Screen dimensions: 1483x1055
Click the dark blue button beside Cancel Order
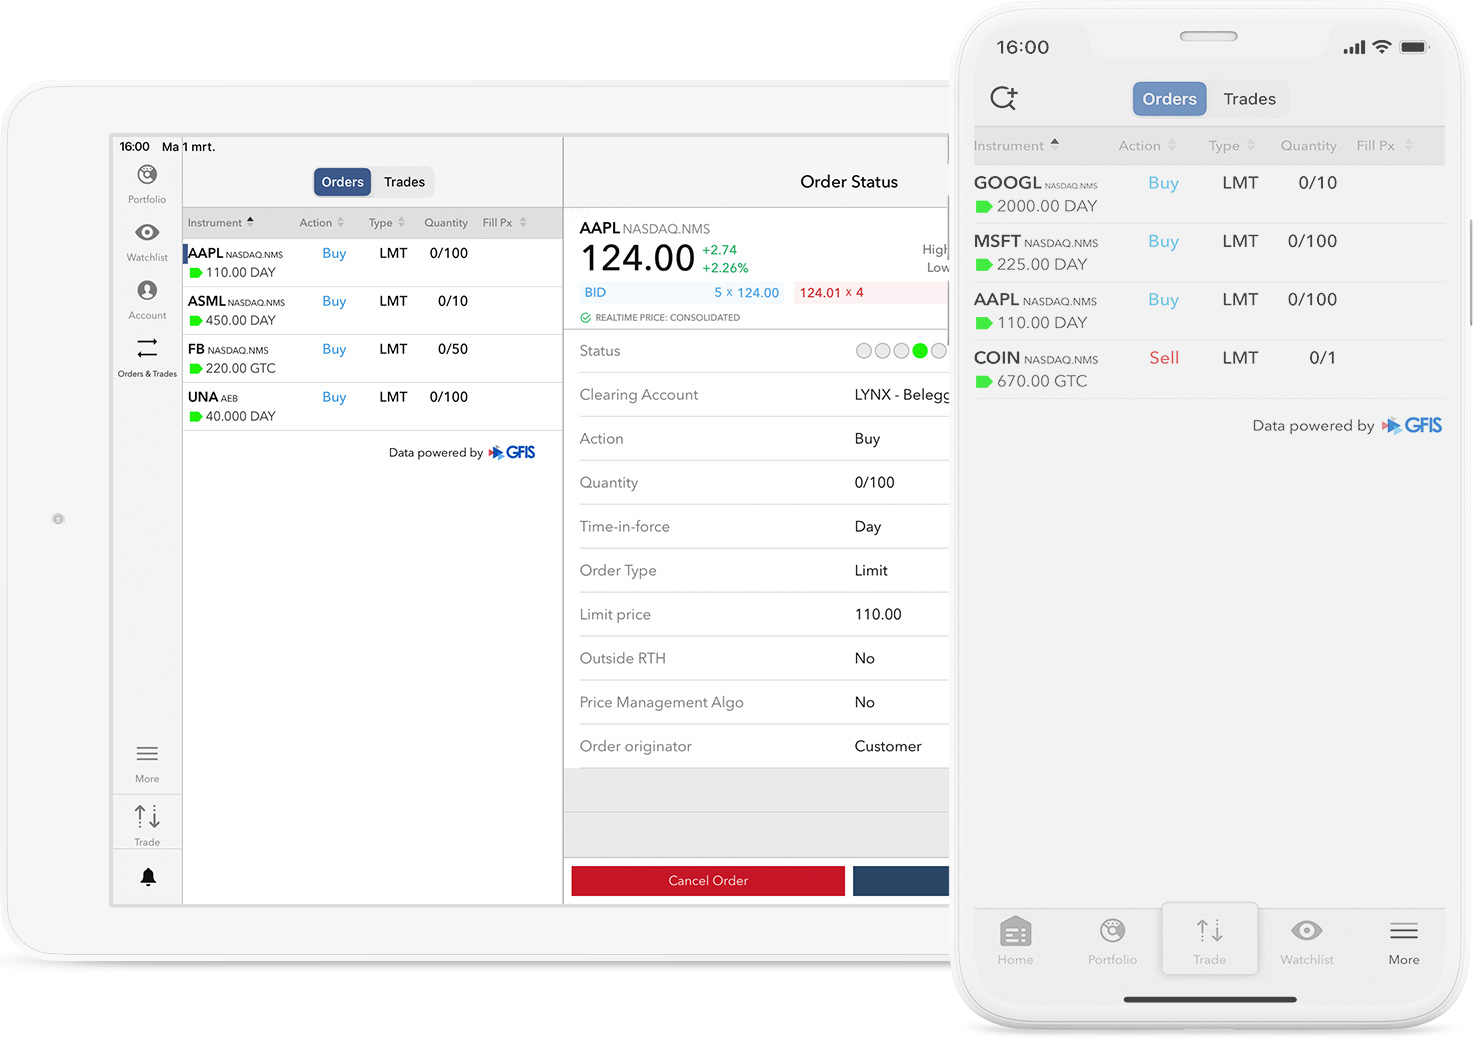(900, 881)
